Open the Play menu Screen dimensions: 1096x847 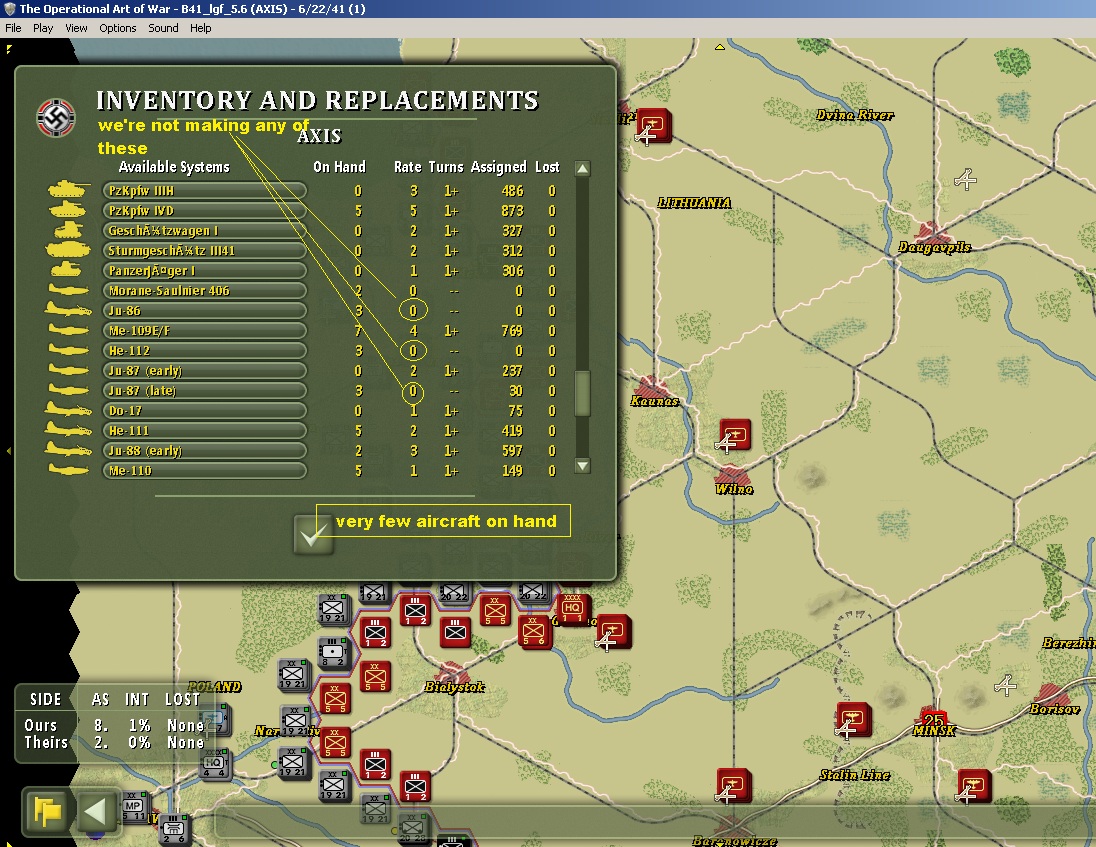pyautogui.click(x=43, y=28)
